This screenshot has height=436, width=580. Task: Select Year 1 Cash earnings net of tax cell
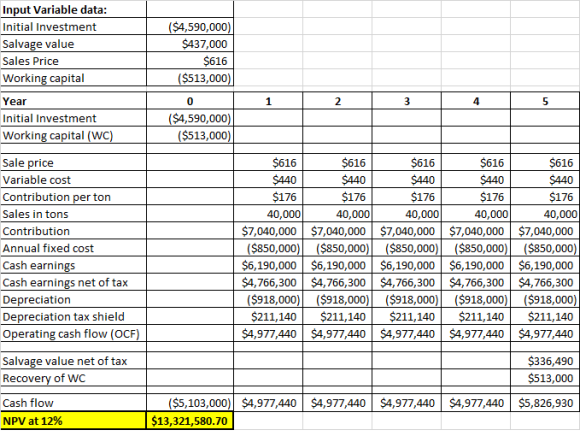(x=268, y=282)
